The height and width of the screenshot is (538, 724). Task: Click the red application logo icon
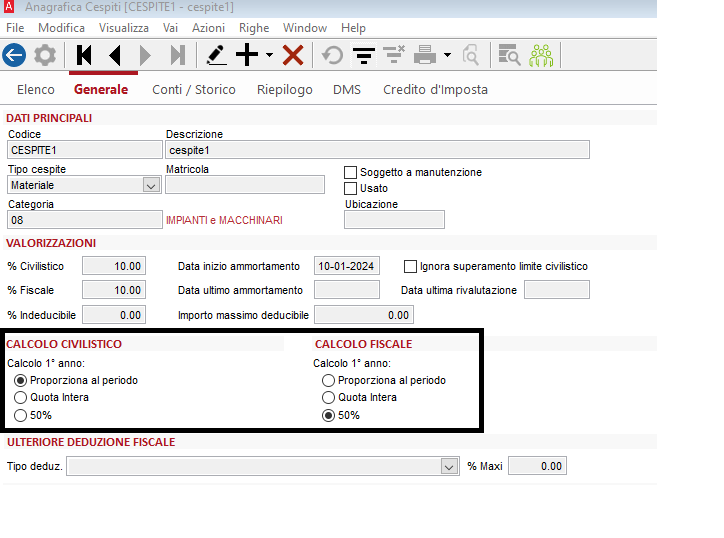pos(8,6)
